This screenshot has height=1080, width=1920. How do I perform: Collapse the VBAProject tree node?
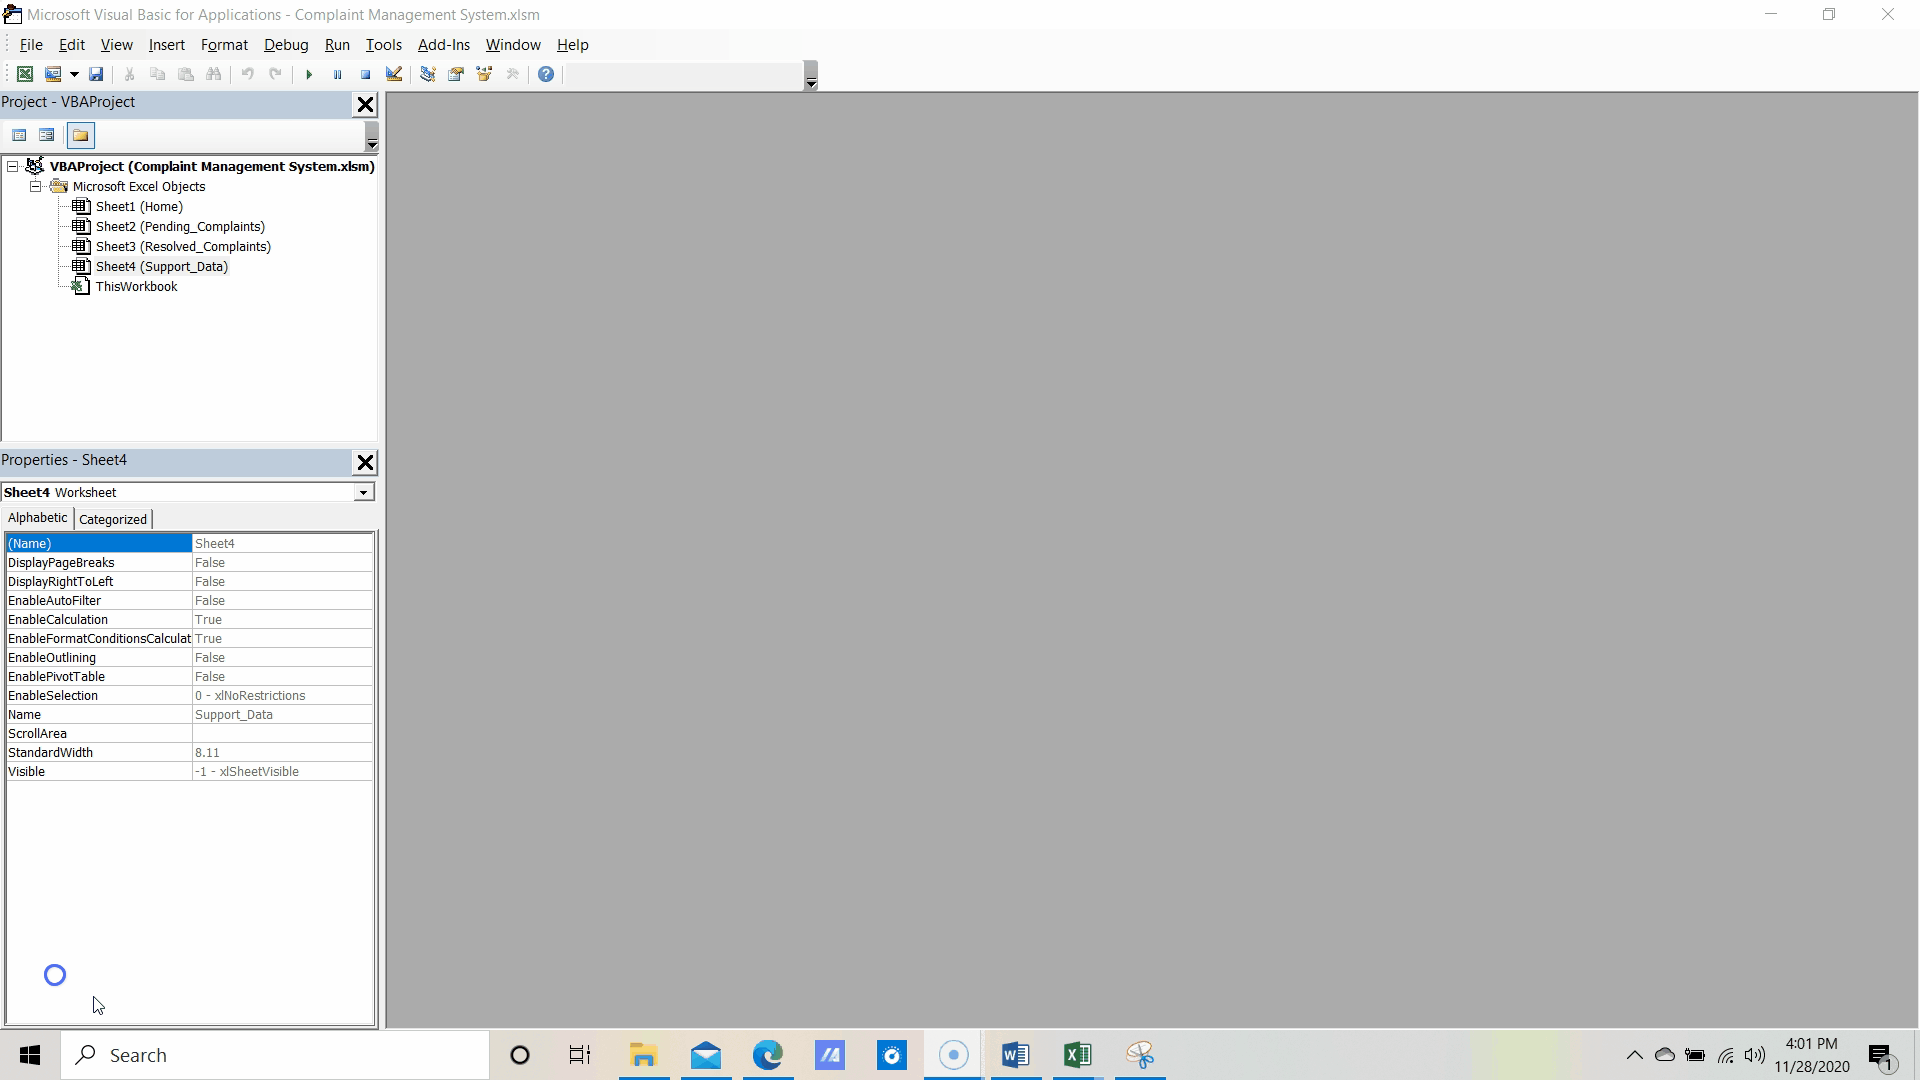tap(13, 166)
